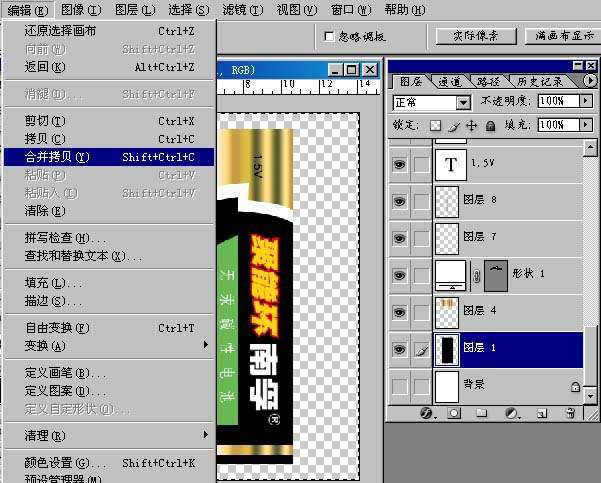Expand the 不透明度 opacity slider arrow
This screenshot has width=601, height=483.
click(586, 102)
